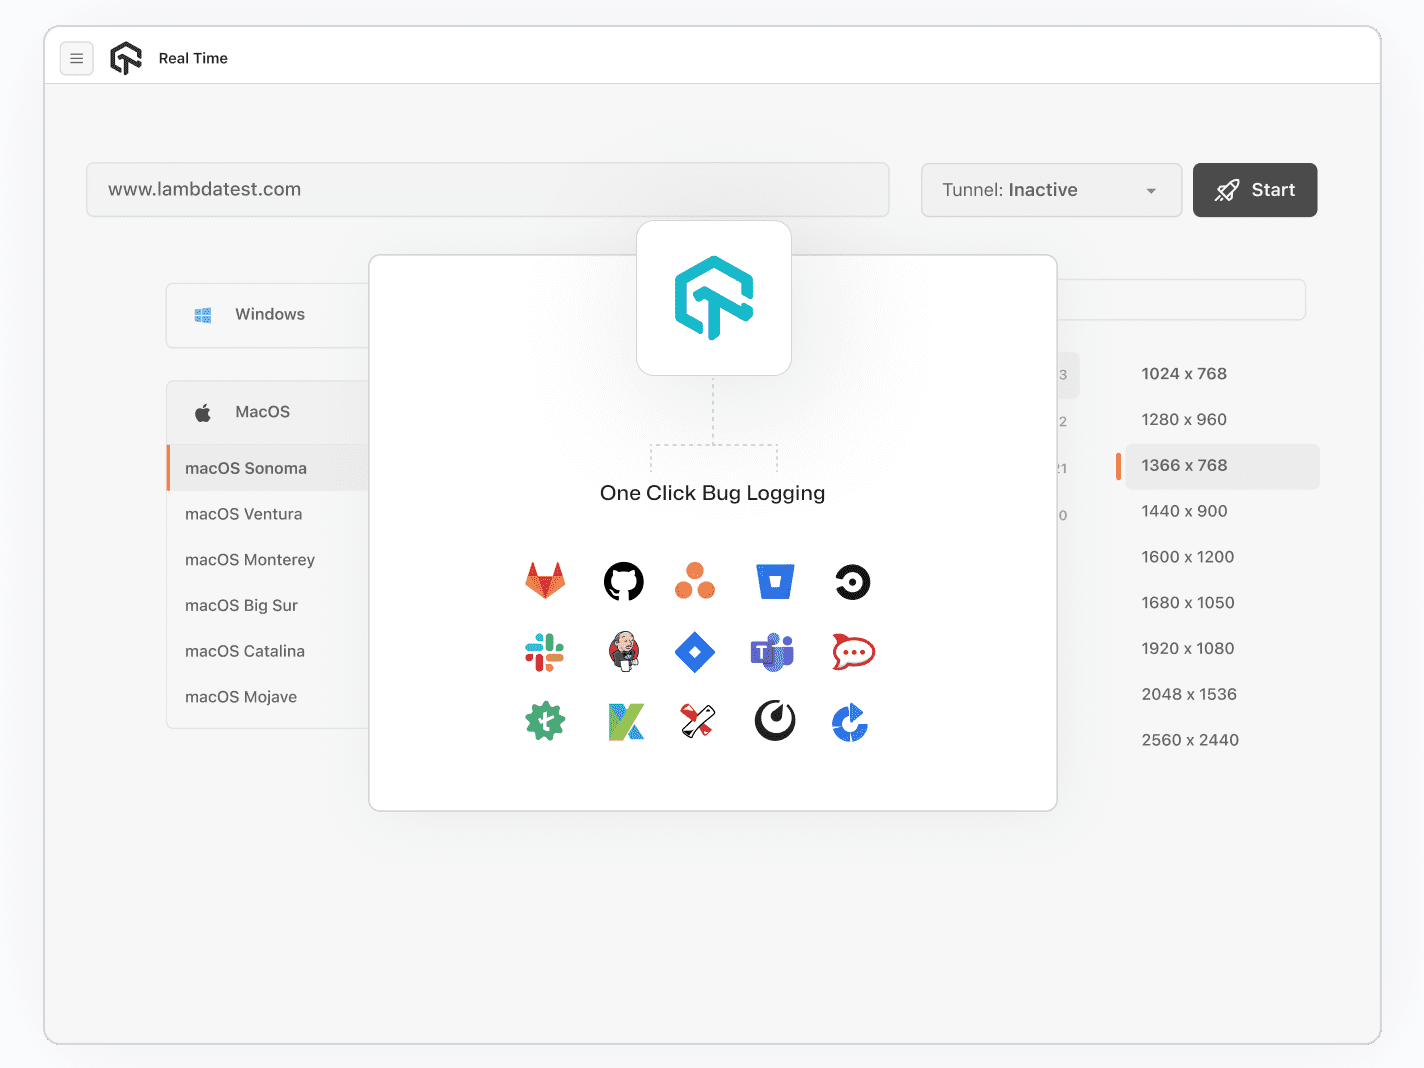
Task: Open the hamburger menu
Action: pos(77,58)
